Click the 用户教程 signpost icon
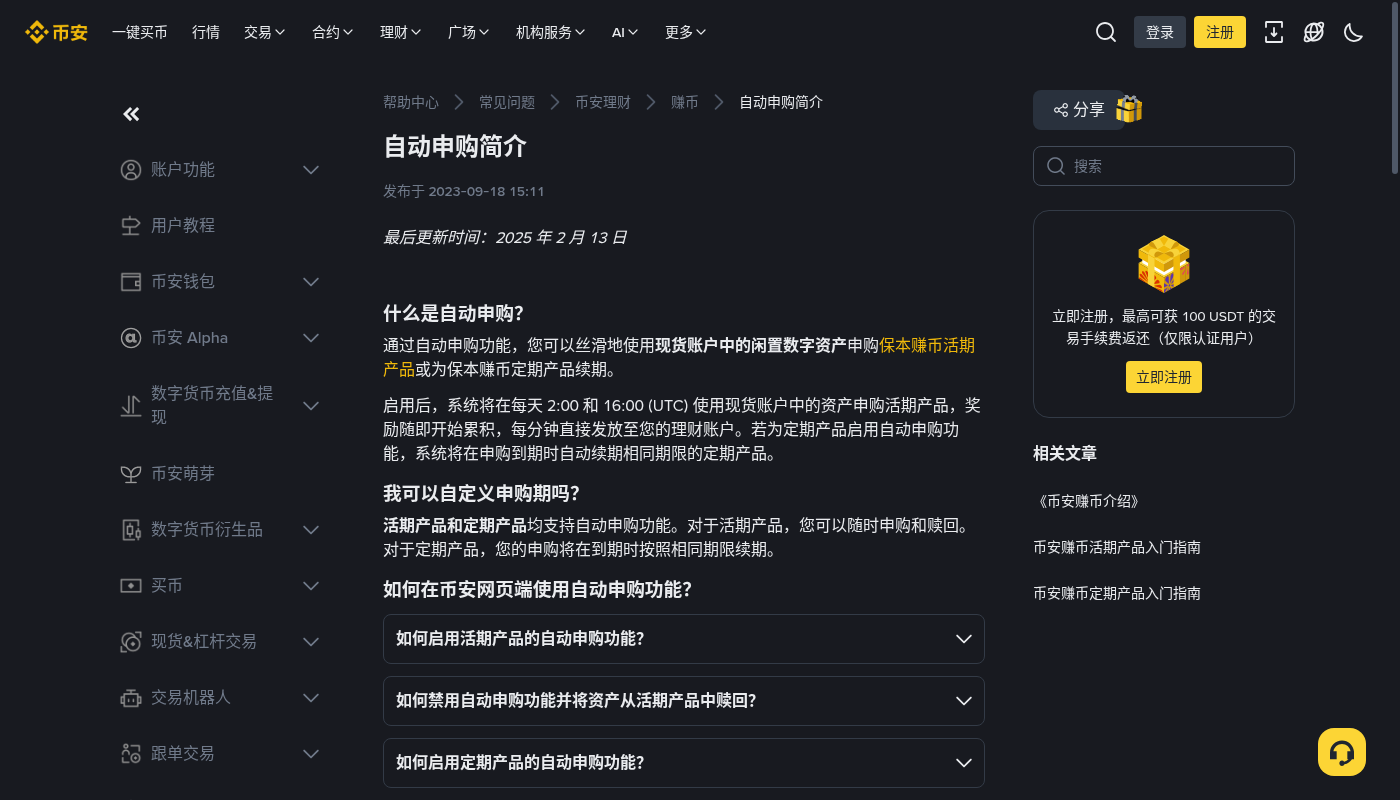This screenshot has width=1400, height=800. 131,226
